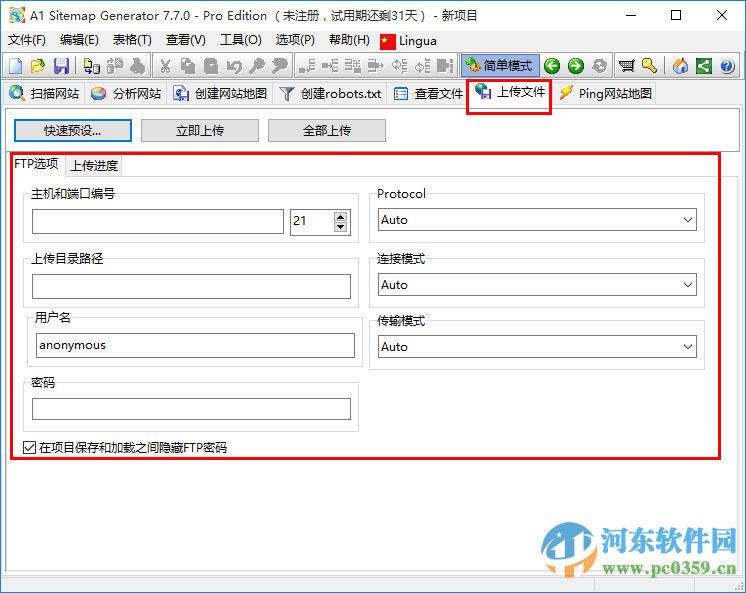Click the import URL list toolbar icon
The height and width of the screenshot is (593, 746).
(91, 66)
